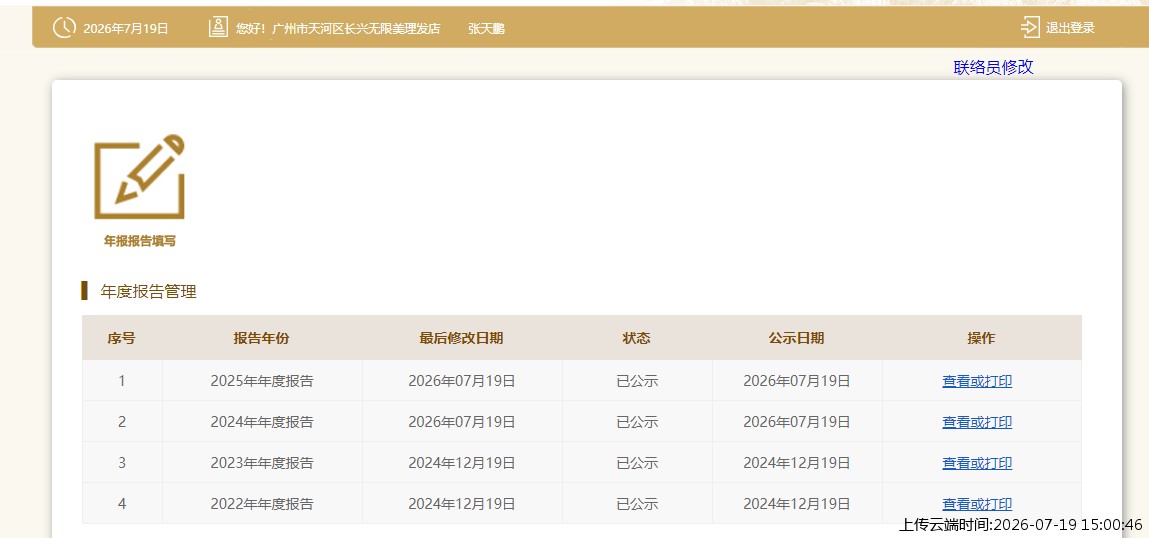
Task: Click the 报告年份 column header
Action: click(262, 338)
